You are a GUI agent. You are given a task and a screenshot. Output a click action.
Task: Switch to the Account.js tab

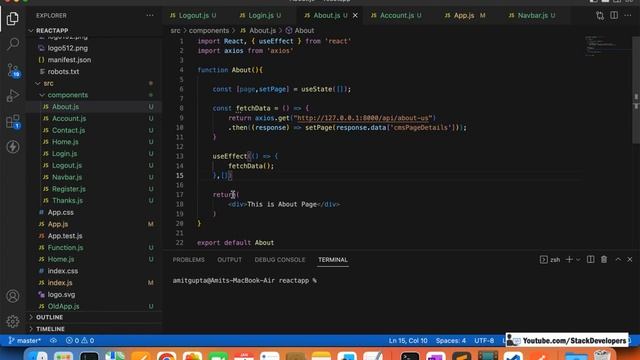(x=396, y=16)
